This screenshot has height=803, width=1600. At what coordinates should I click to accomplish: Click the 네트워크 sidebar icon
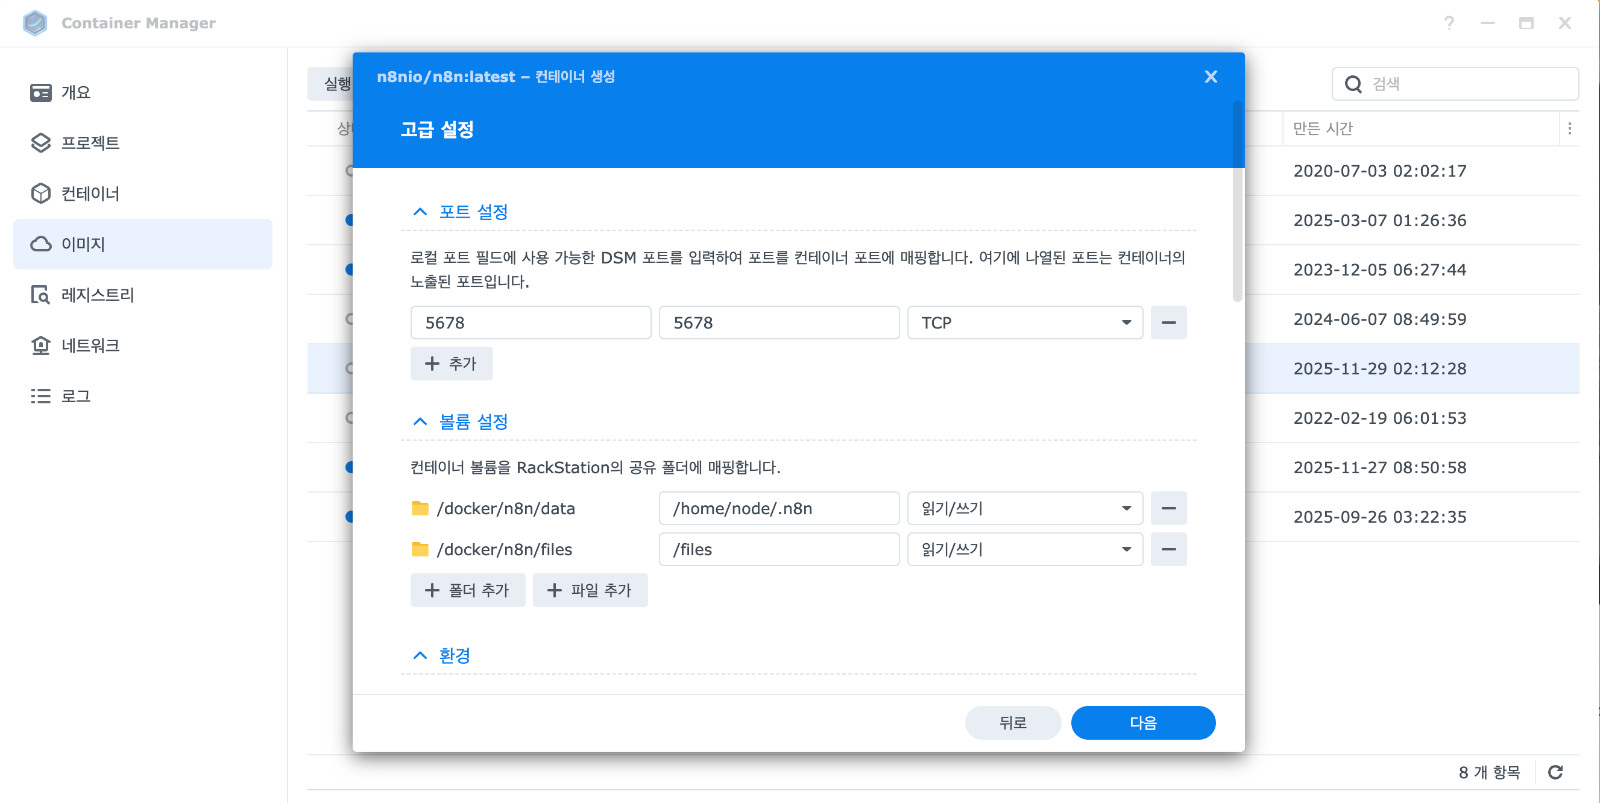41,346
